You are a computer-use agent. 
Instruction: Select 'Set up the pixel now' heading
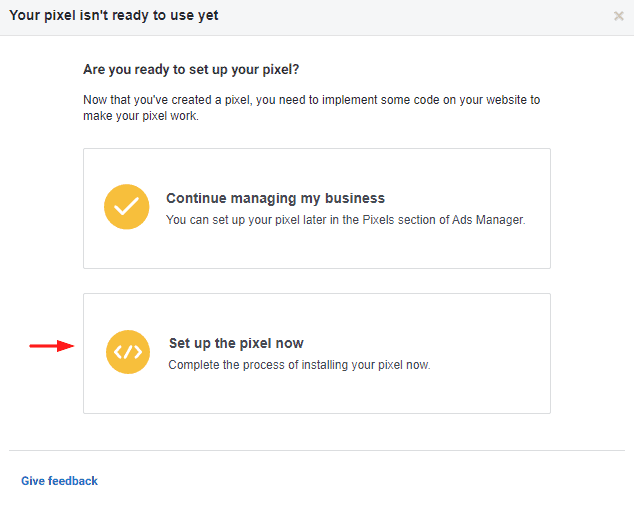coord(236,343)
